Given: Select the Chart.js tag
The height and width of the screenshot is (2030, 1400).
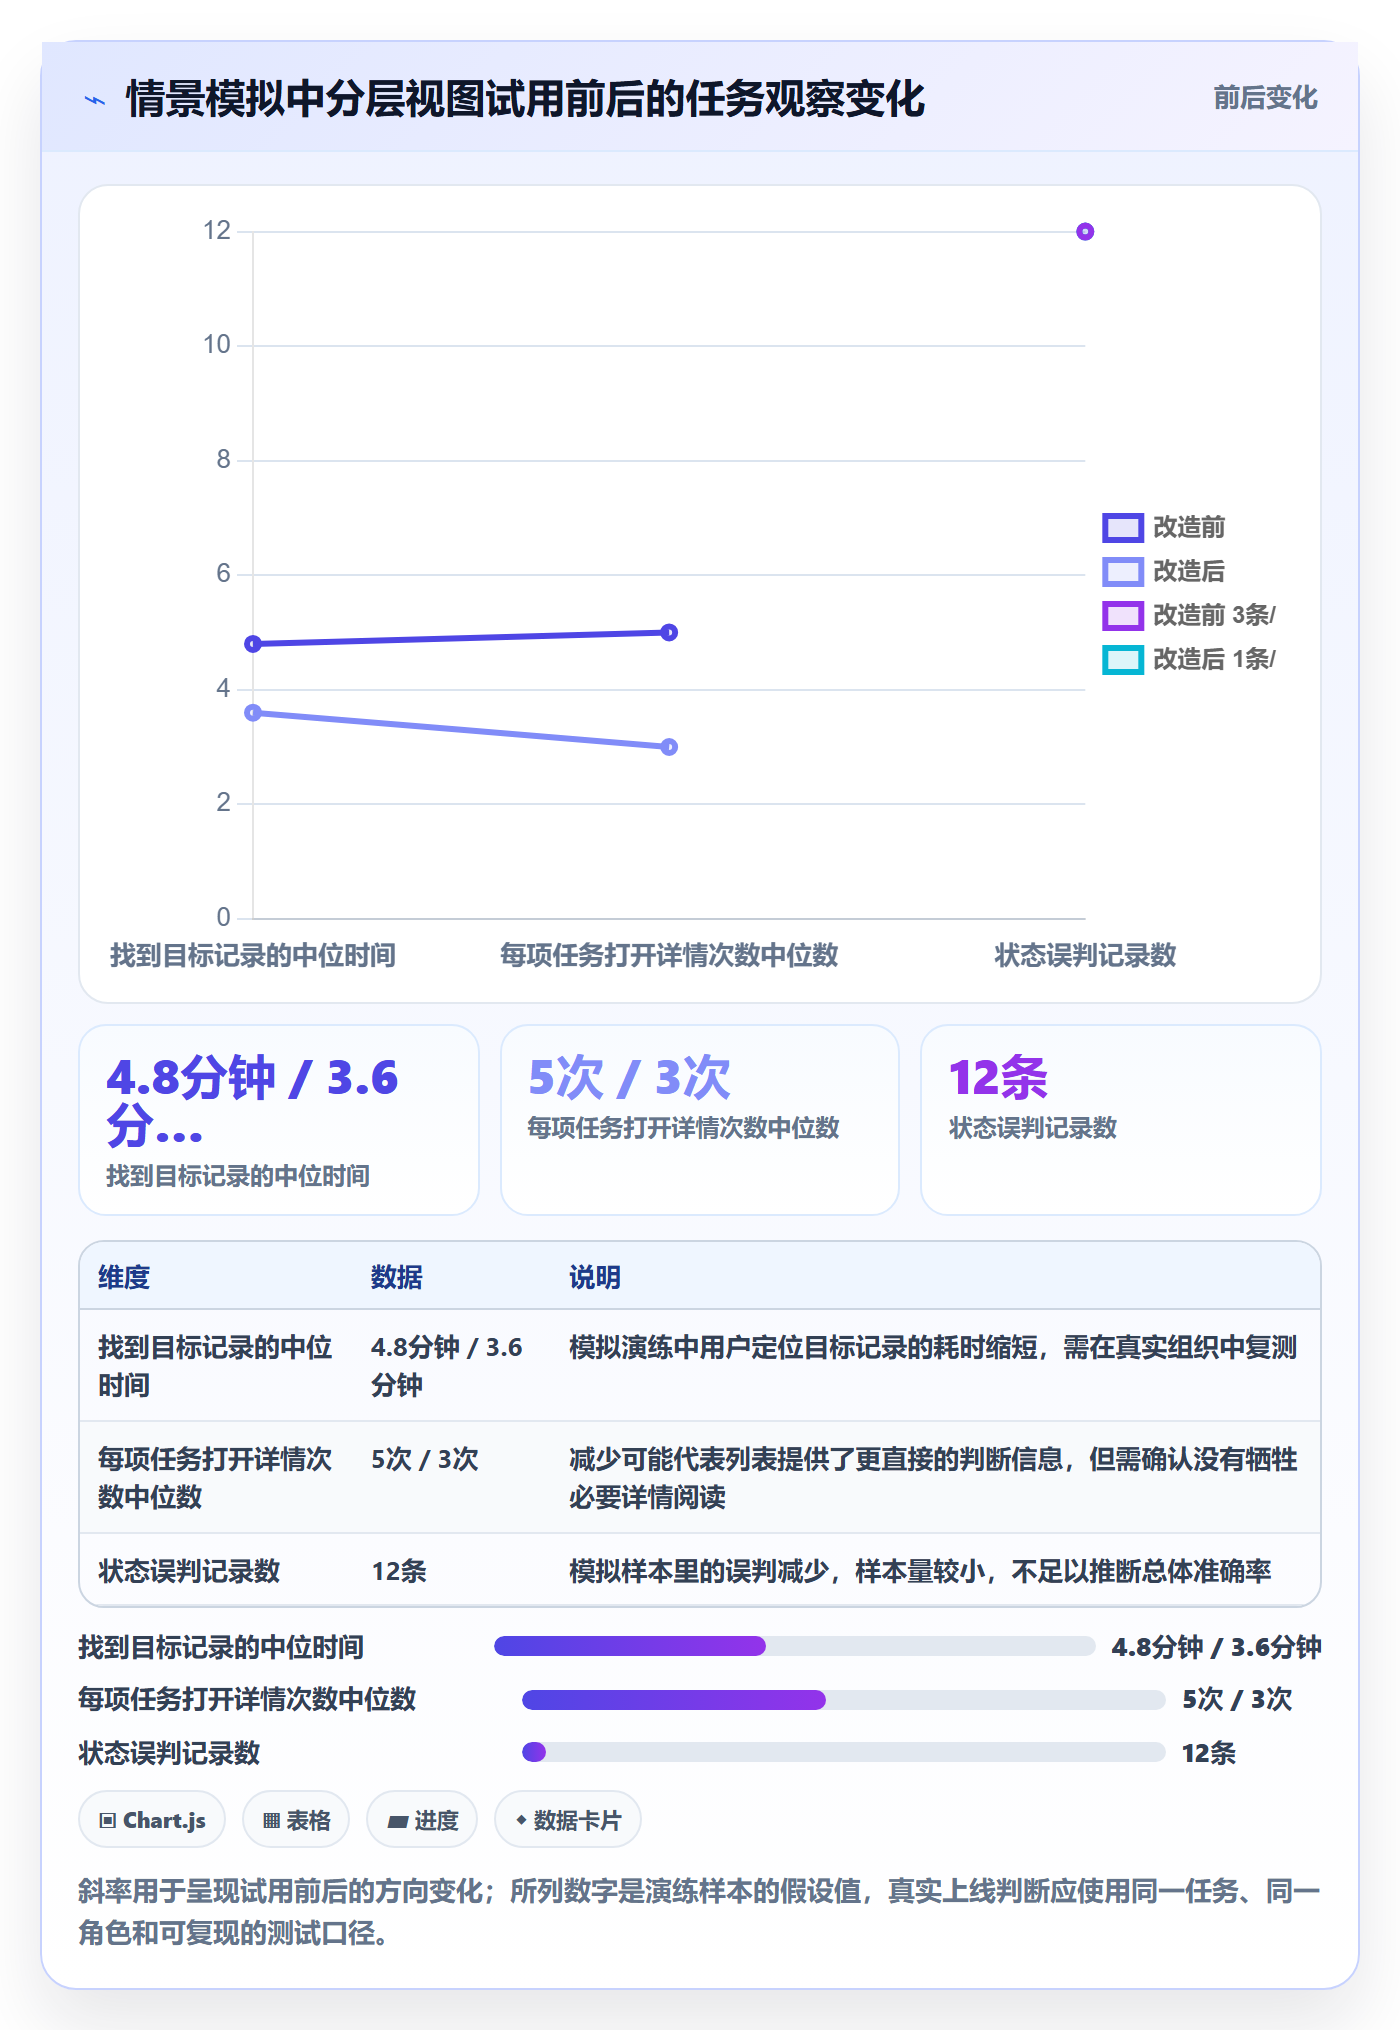Looking at the screenshot, I should coord(152,1820).
